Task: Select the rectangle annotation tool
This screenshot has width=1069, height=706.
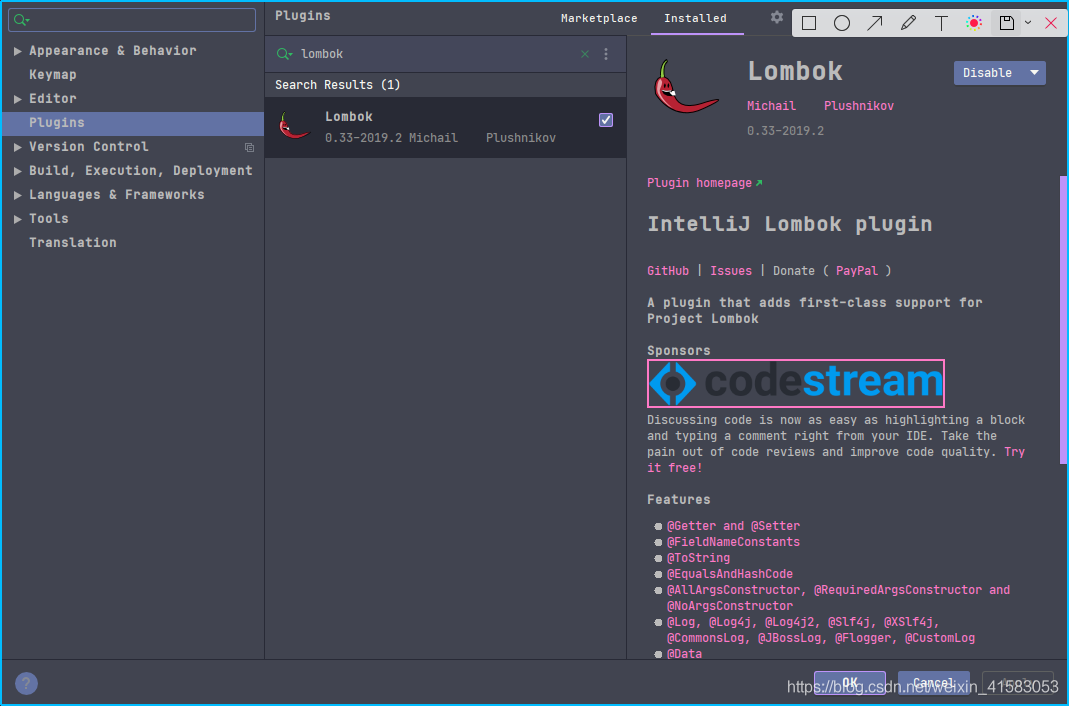Action: coord(809,23)
